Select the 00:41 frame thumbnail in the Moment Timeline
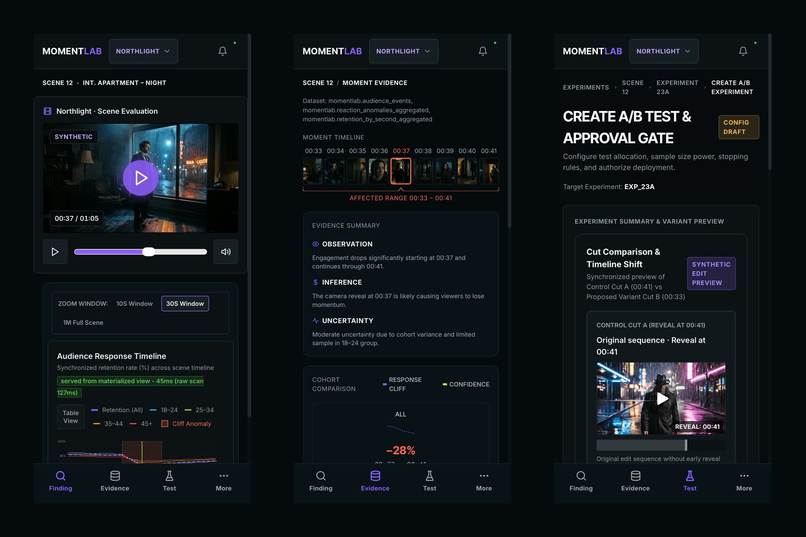The width and height of the screenshot is (806, 537). point(489,171)
